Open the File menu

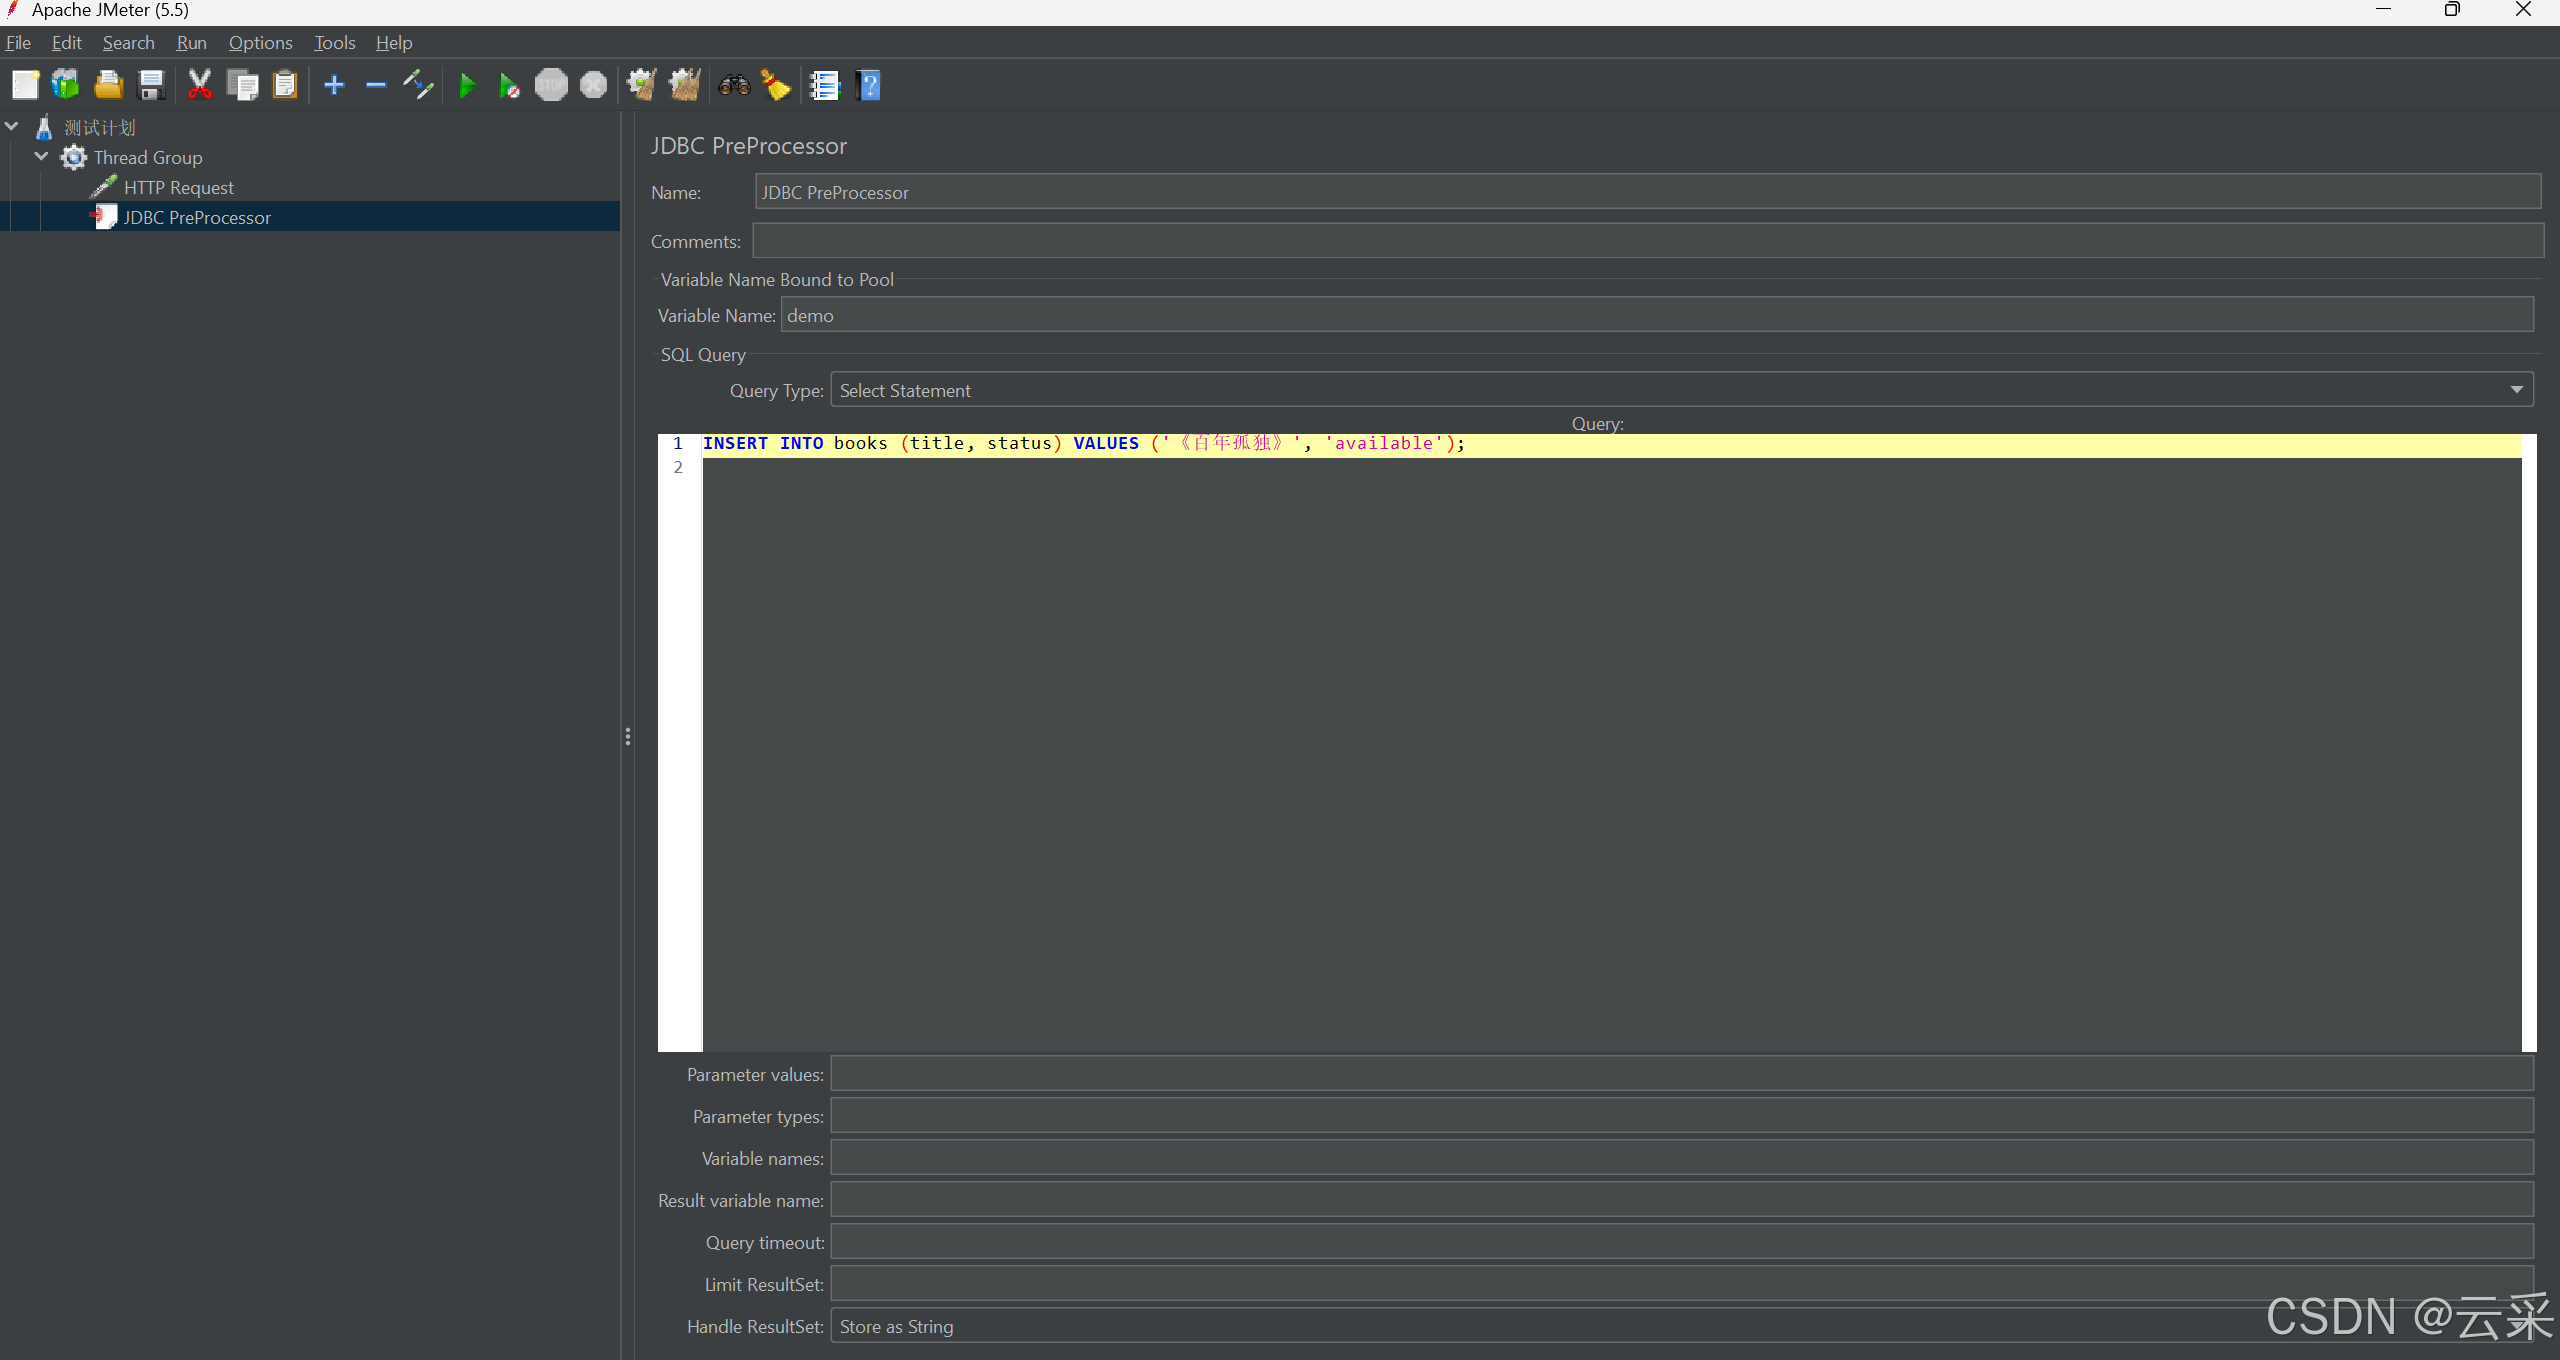click(x=18, y=42)
